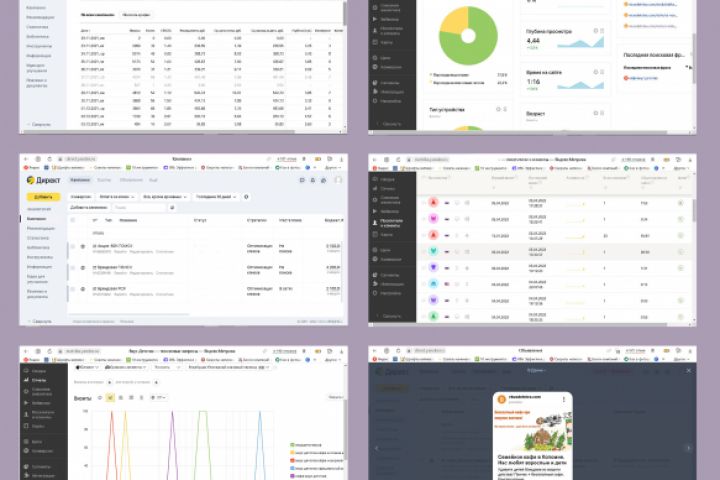Expand the 'Последние 30 дней' period dropdown
Viewport: 720px width, 480px height.
point(216,197)
